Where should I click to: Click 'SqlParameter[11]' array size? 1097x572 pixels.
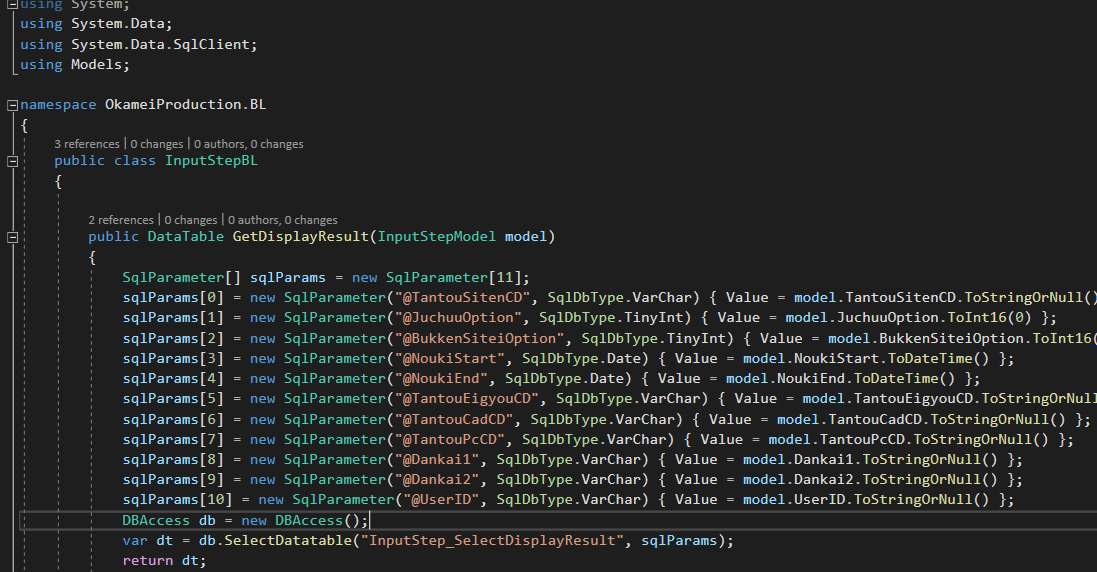(453, 277)
